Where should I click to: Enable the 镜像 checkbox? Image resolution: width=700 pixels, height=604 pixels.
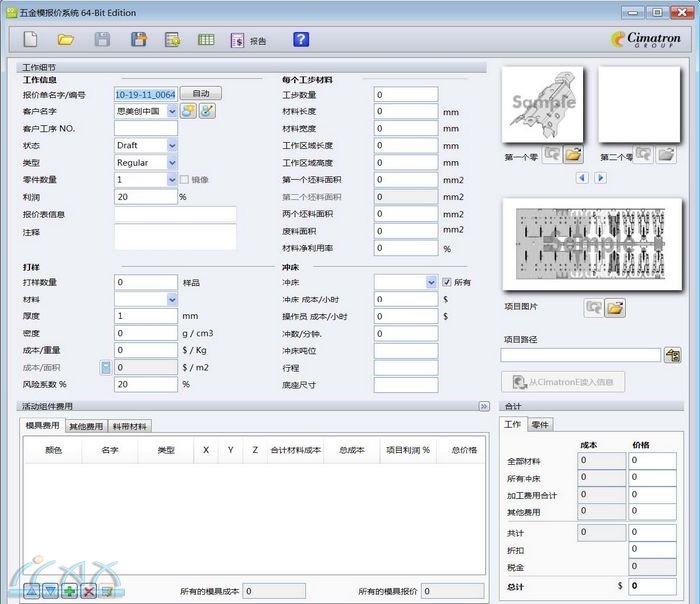coord(184,180)
